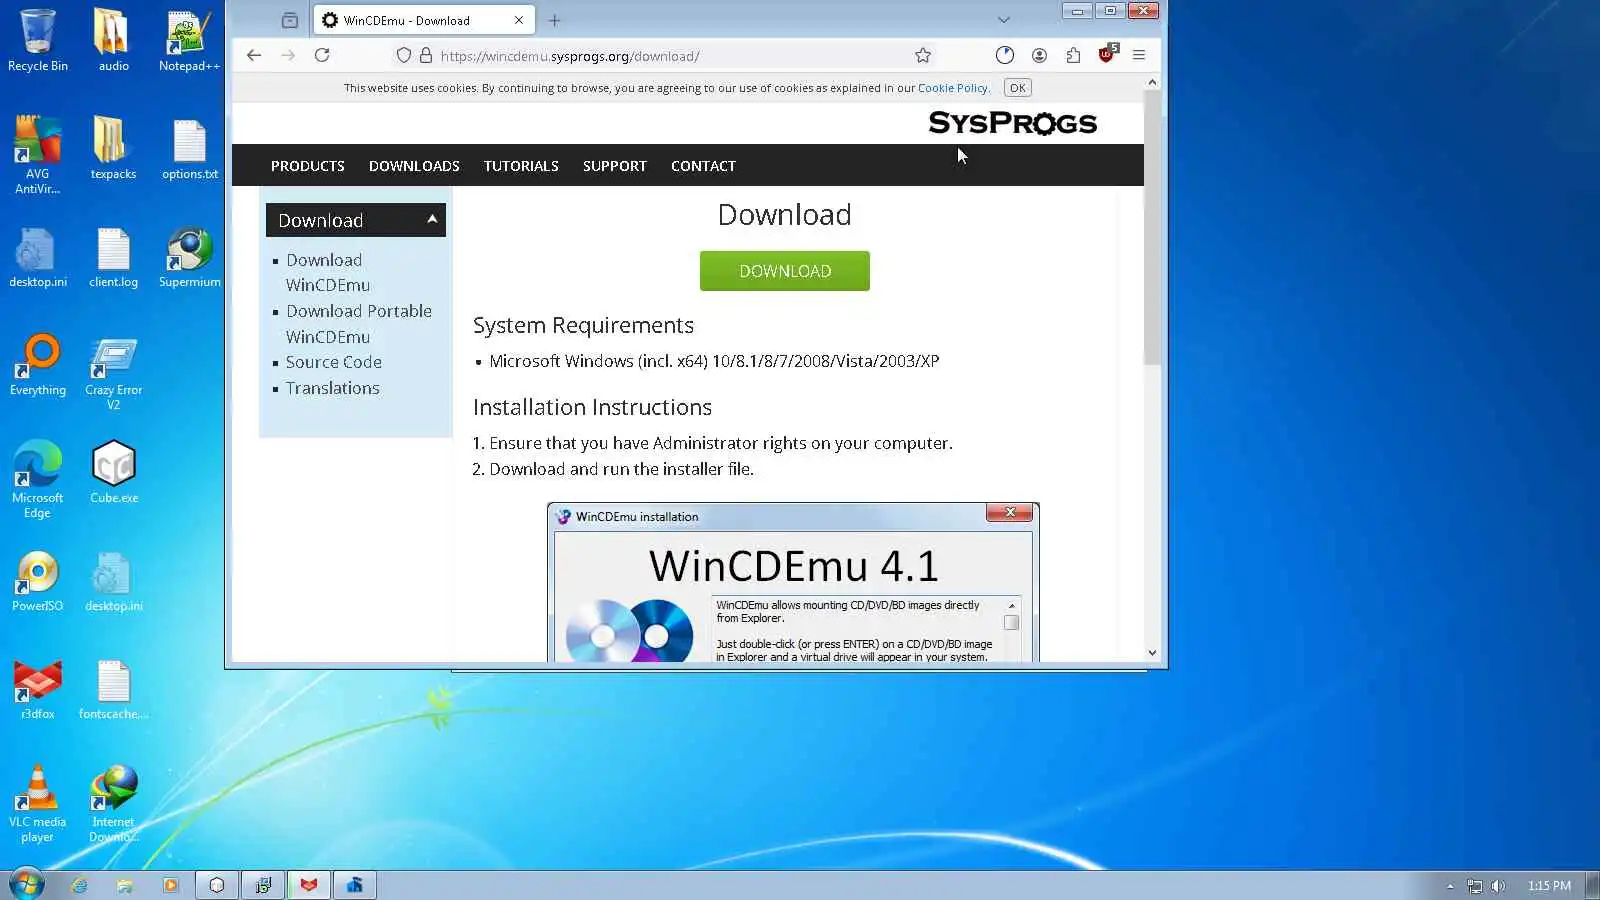The width and height of the screenshot is (1600, 900).
Task: Select the WinCDEmu - Download tab
Action: tap(424, 20)
